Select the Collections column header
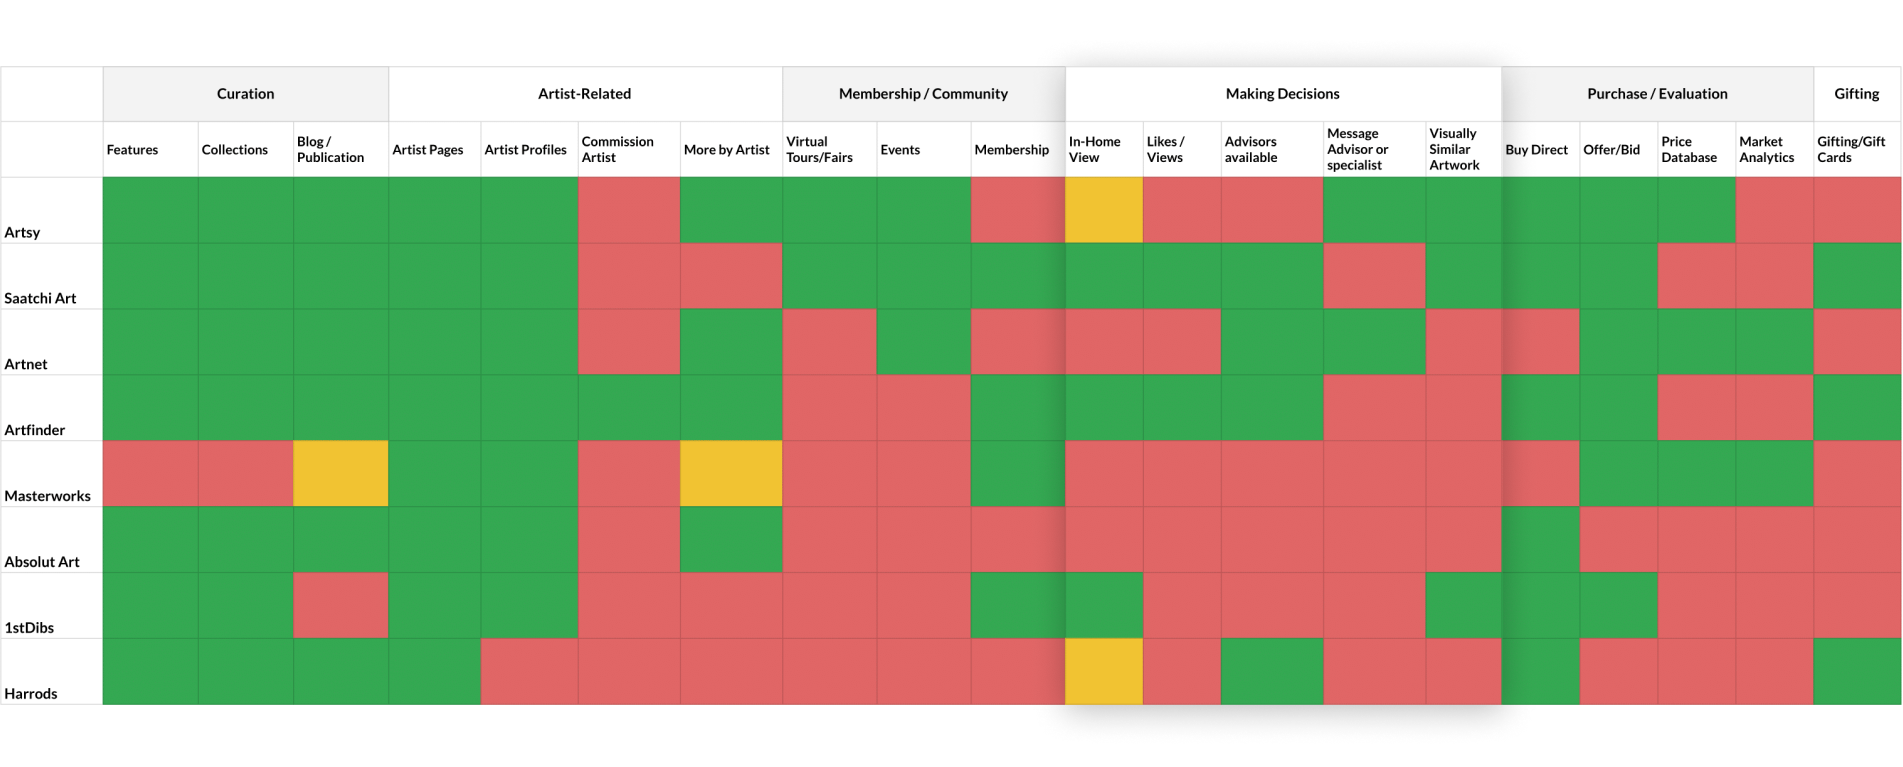 coord(245,150)
